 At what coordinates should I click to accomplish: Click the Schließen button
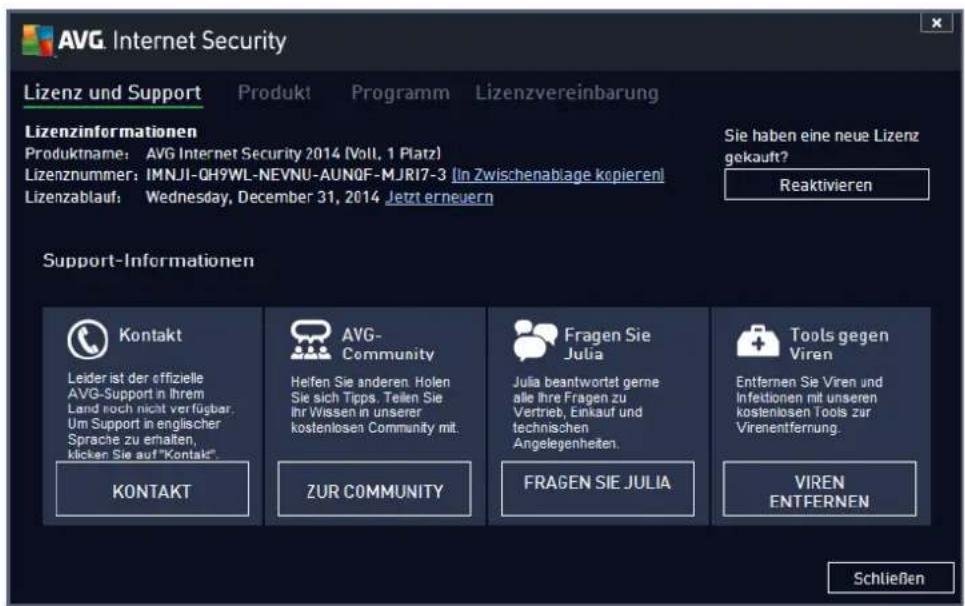890,578
